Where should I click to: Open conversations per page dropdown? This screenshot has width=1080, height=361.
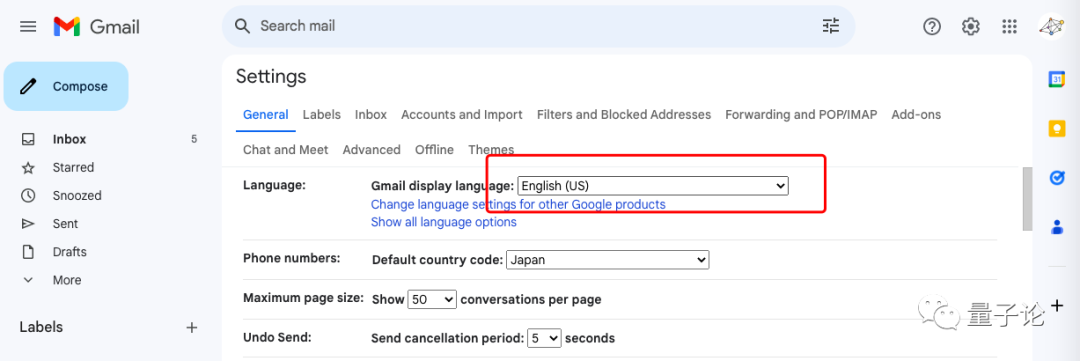433,300
